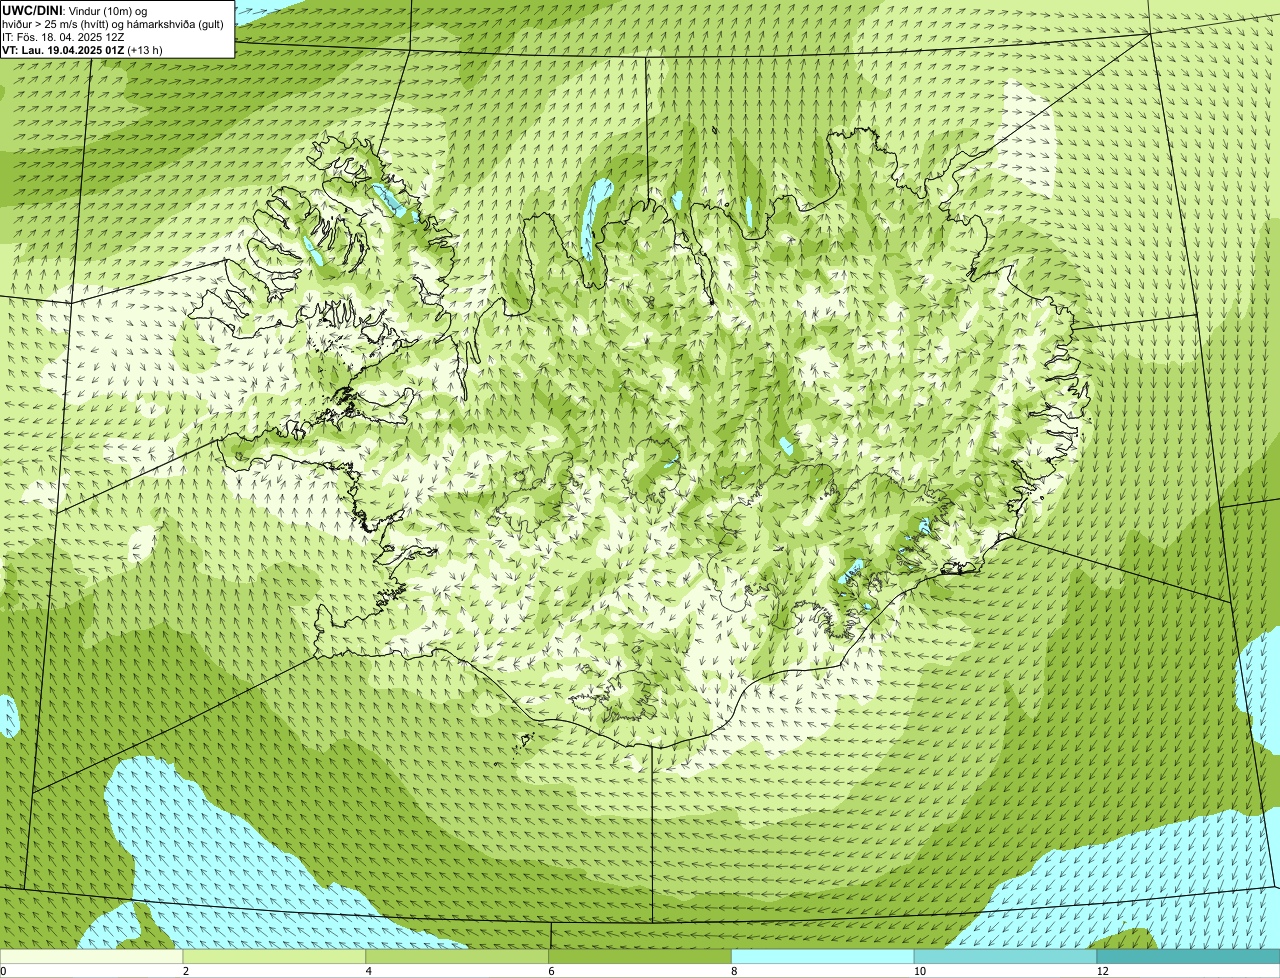Viewport: 1280px width, 978px height.
Task: Click the "4" tick label on color scale
Action: point(369,971)
